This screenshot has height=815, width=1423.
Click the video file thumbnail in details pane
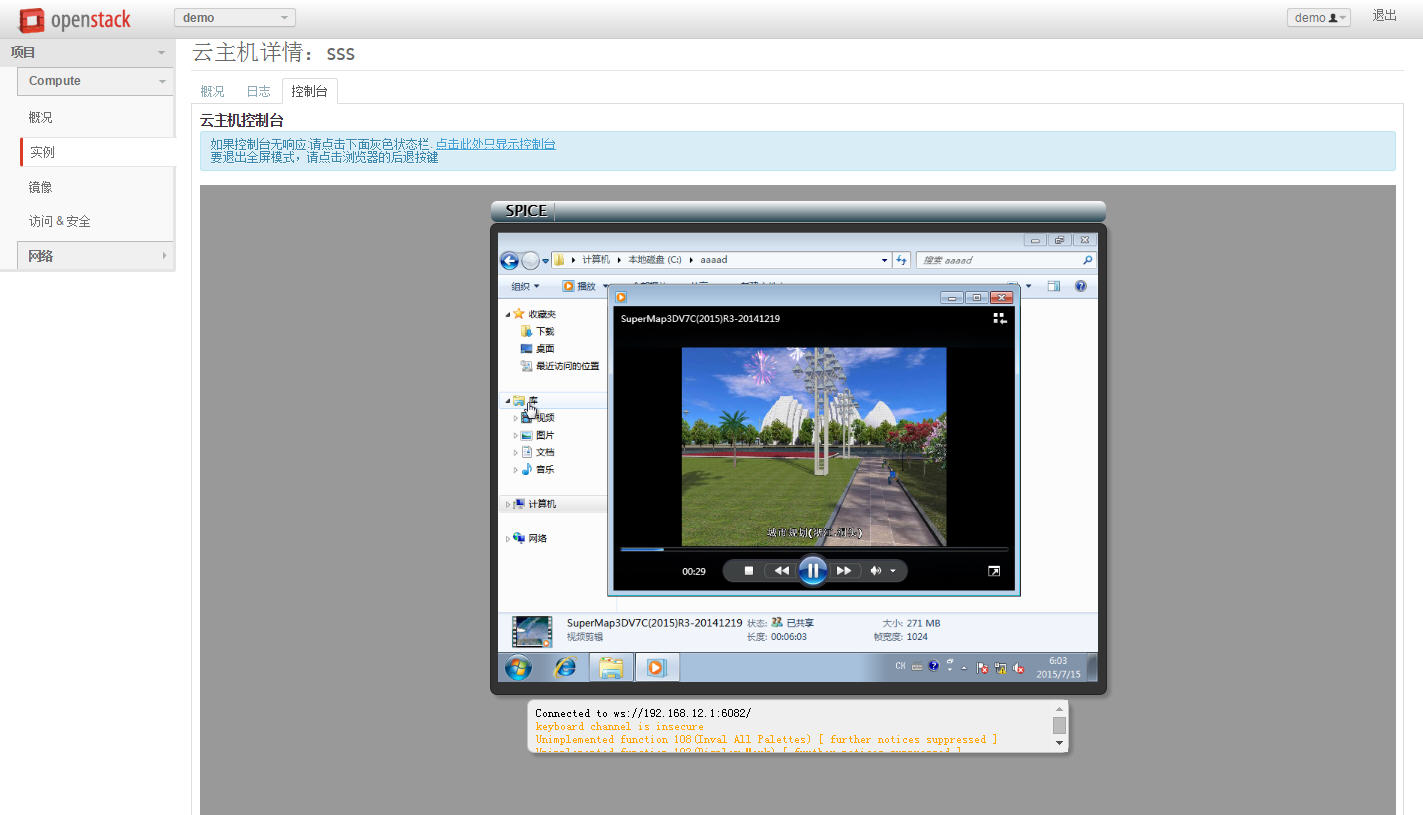pyautogui.click(x=532, y=632)
